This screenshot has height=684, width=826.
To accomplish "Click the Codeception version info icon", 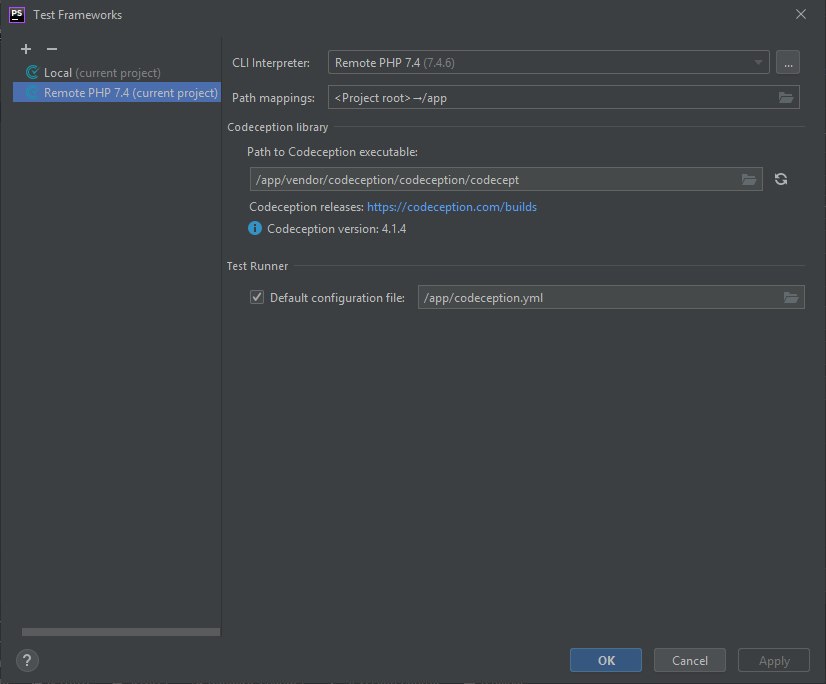I will coord(254,228).
